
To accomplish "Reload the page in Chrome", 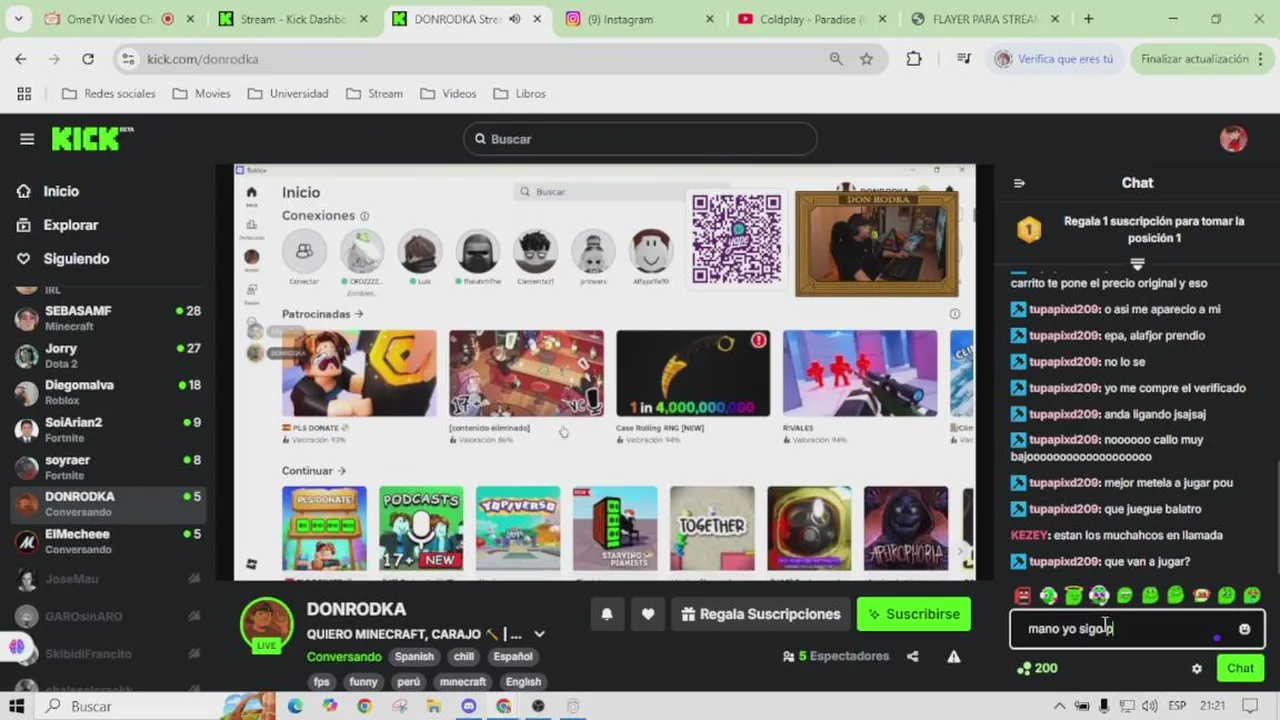I will [x=88, y=59].
